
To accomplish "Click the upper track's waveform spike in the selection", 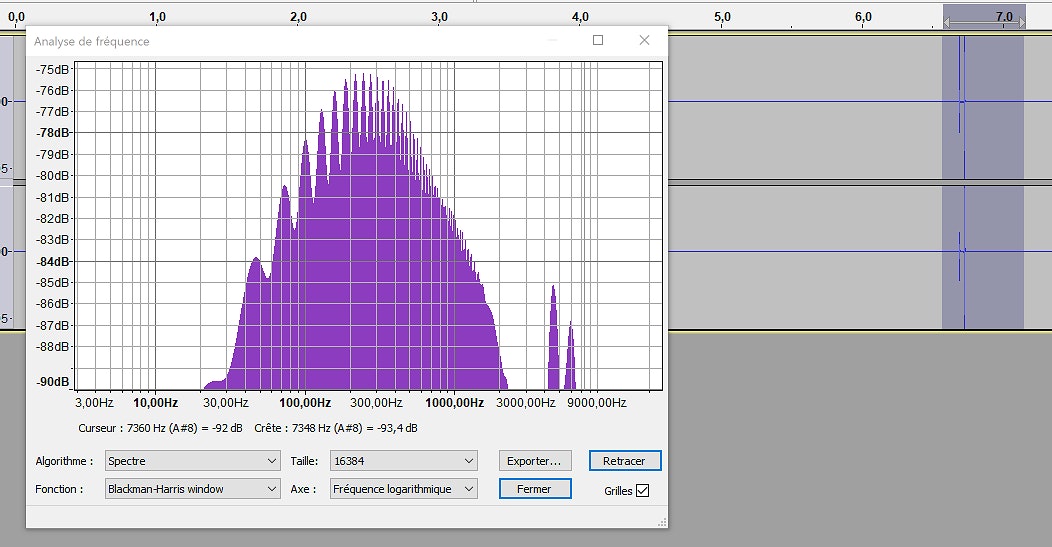I will tap(962, 101).
